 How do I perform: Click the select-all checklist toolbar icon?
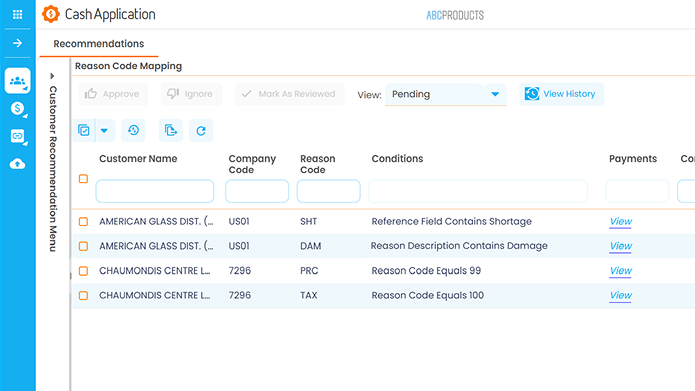pyautogui.click(x=84, y=130)
